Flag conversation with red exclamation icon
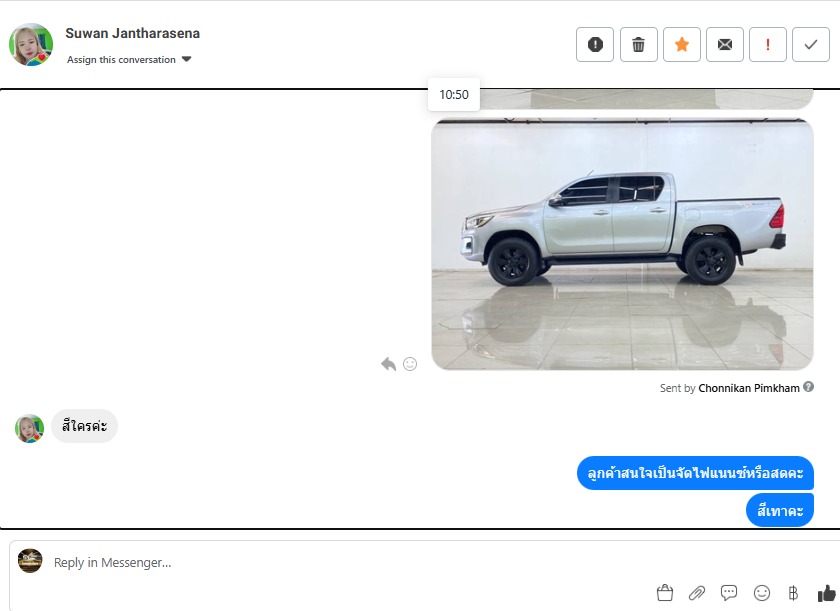This screenshot has width=840, height=611. click(x=768, y=44)
